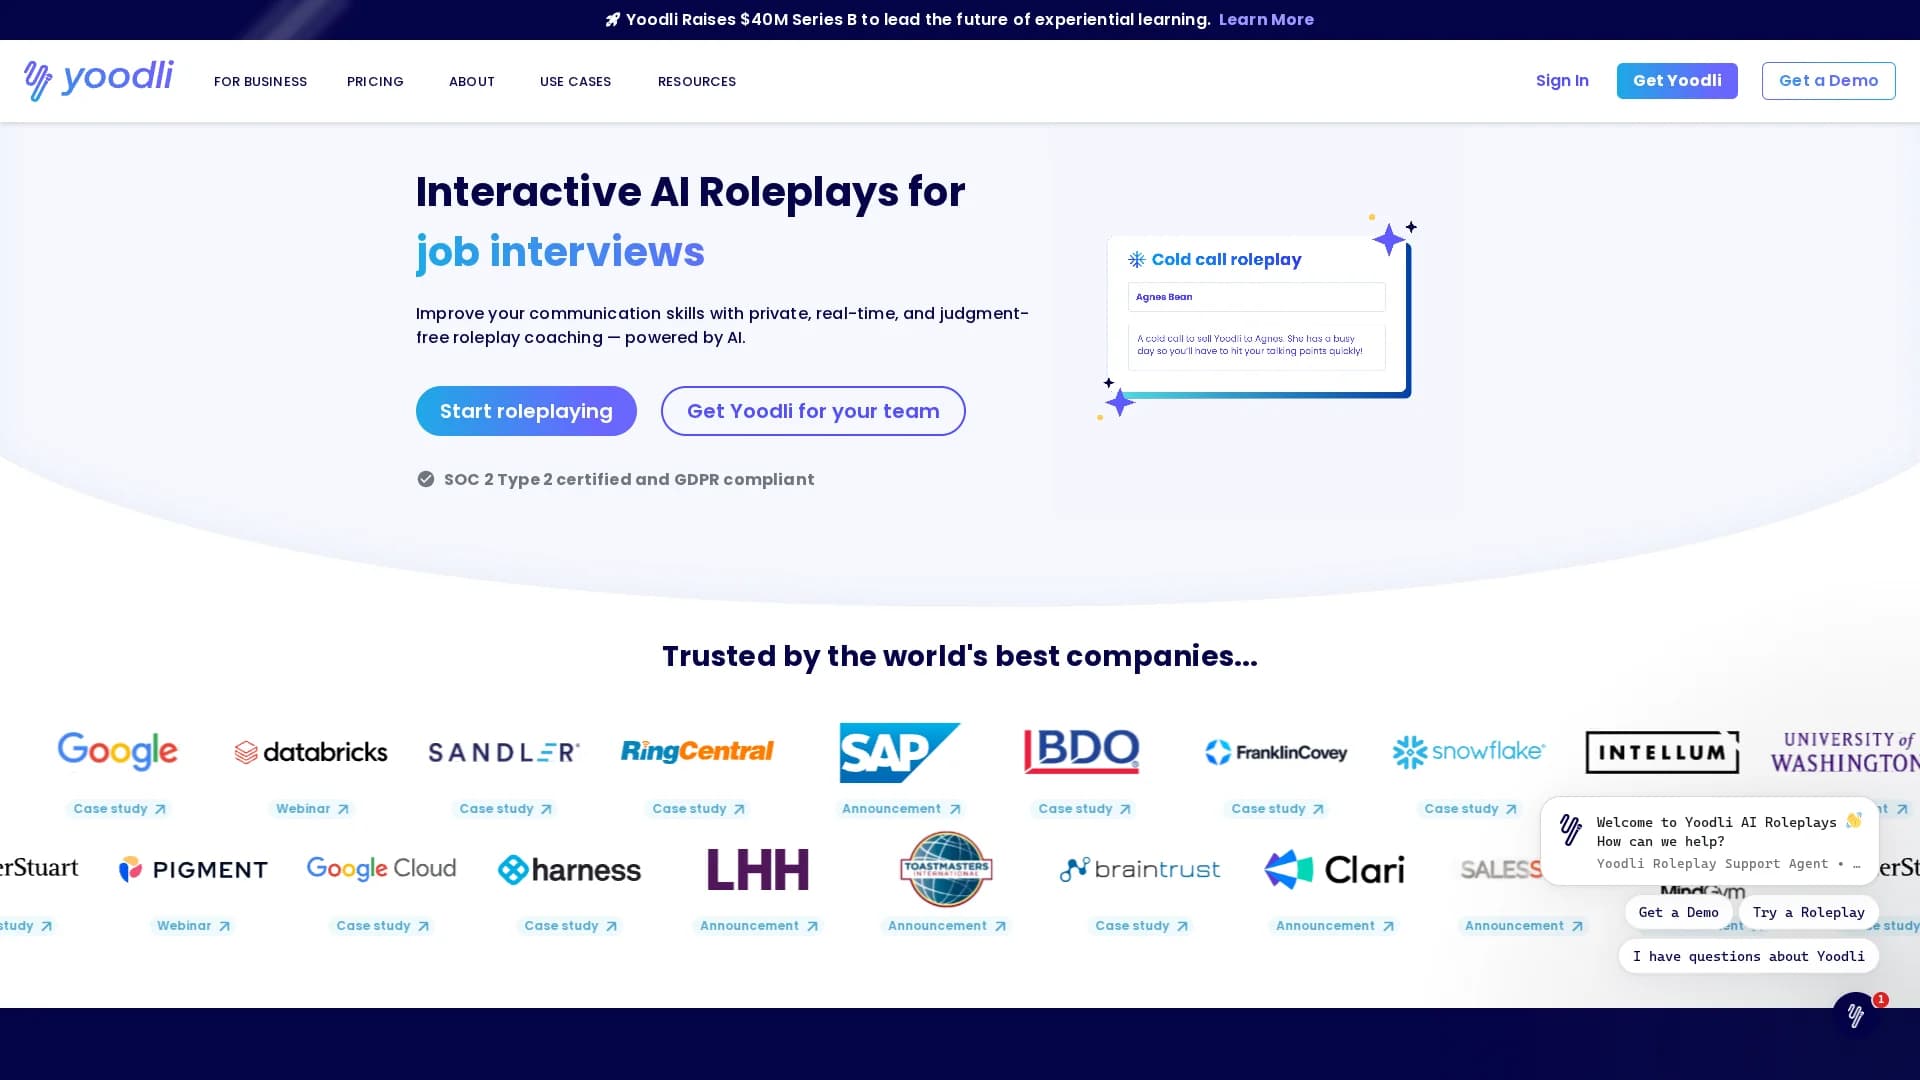Open the Pricing menu item
This screenshot has height=1080, width=1920.
coord(375,81)
